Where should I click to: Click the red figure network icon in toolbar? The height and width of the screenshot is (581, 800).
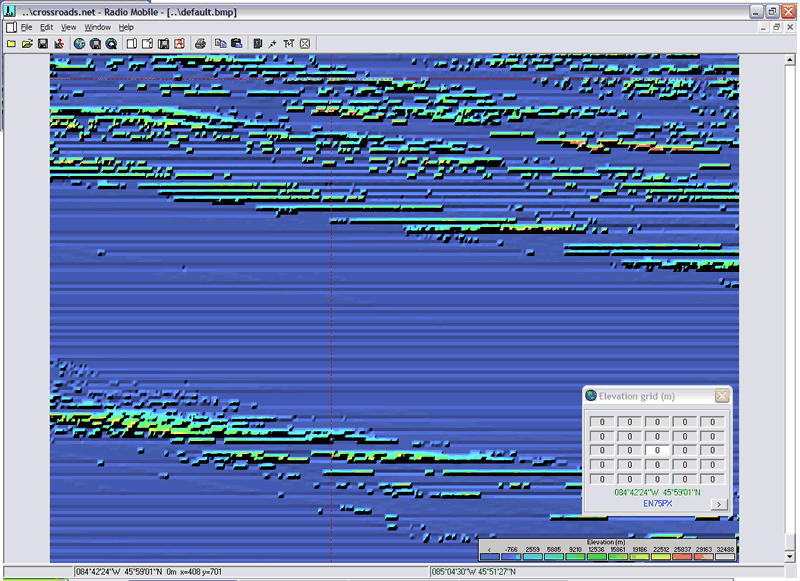pos(59,44)
